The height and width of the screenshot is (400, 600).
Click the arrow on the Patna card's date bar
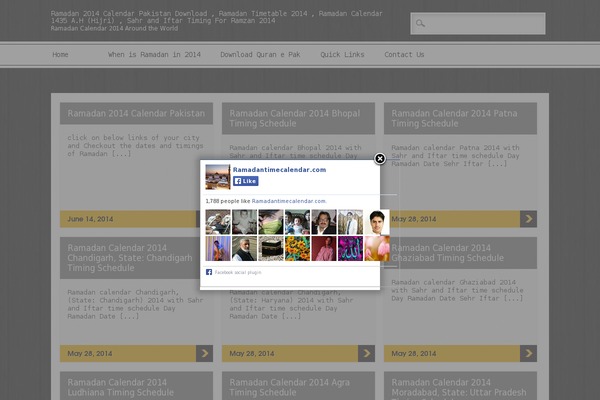tap(528, 219)
